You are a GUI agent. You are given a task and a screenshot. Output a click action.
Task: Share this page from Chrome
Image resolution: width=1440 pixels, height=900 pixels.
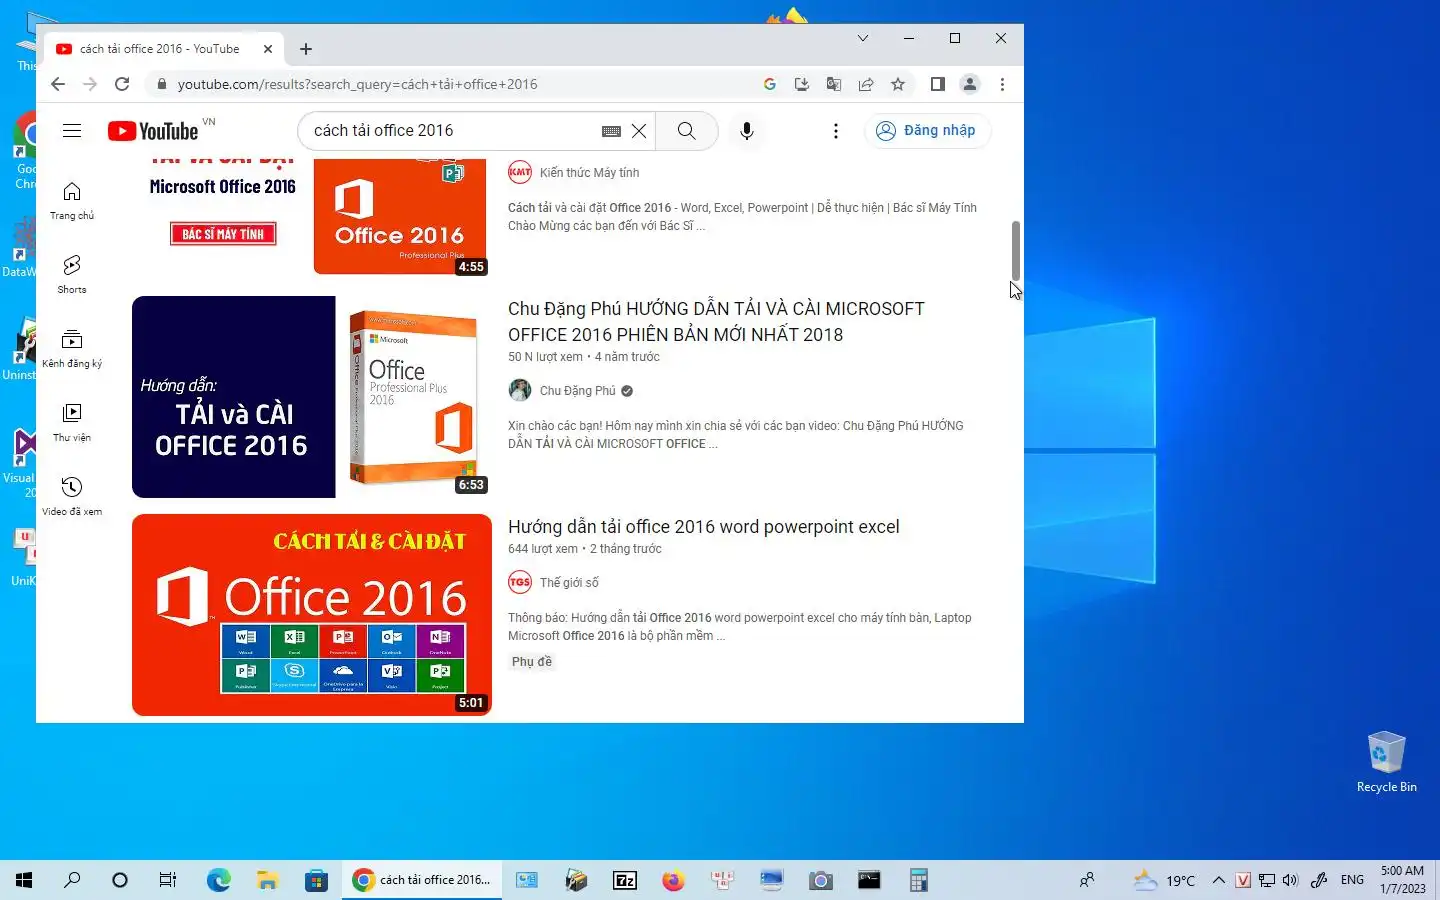[x=866, y=84]
